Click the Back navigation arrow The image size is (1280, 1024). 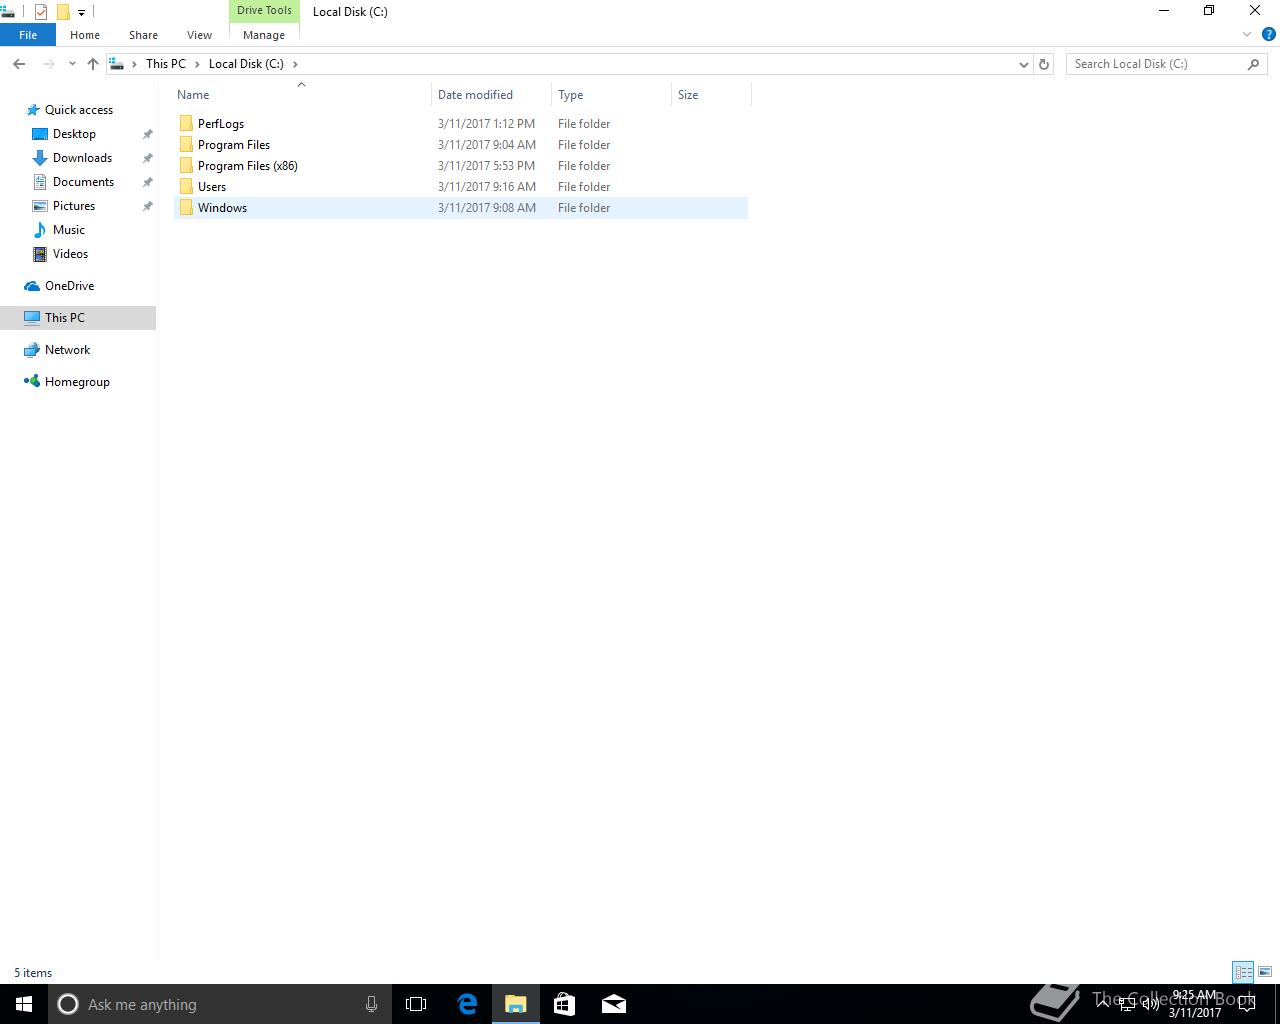[x=19, y=64]
